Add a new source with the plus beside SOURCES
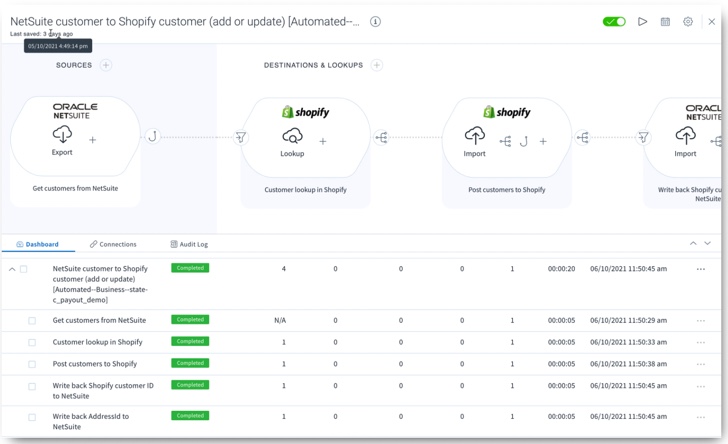 click(106, 65)
